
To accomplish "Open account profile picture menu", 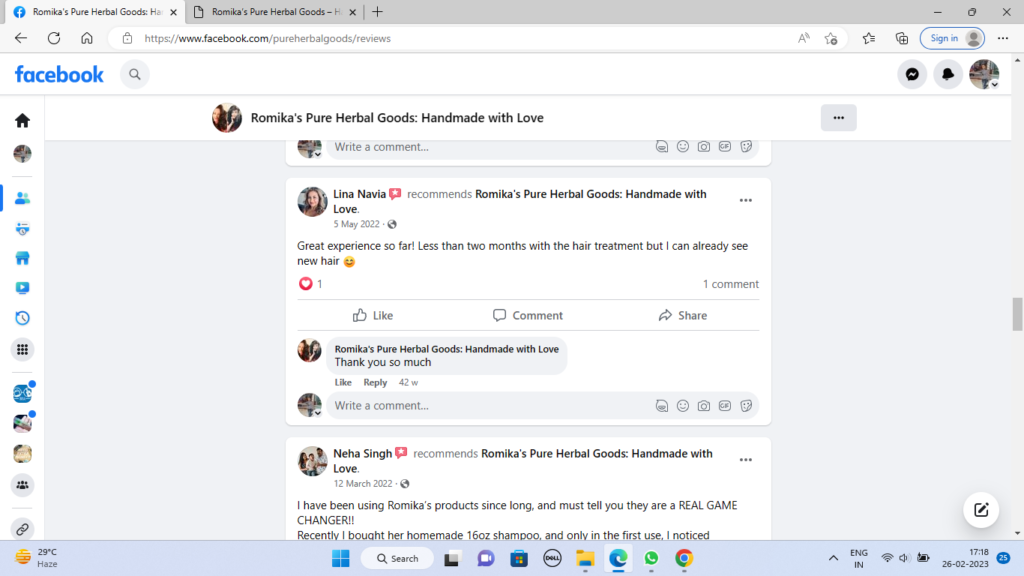I will tap(984, 74).
